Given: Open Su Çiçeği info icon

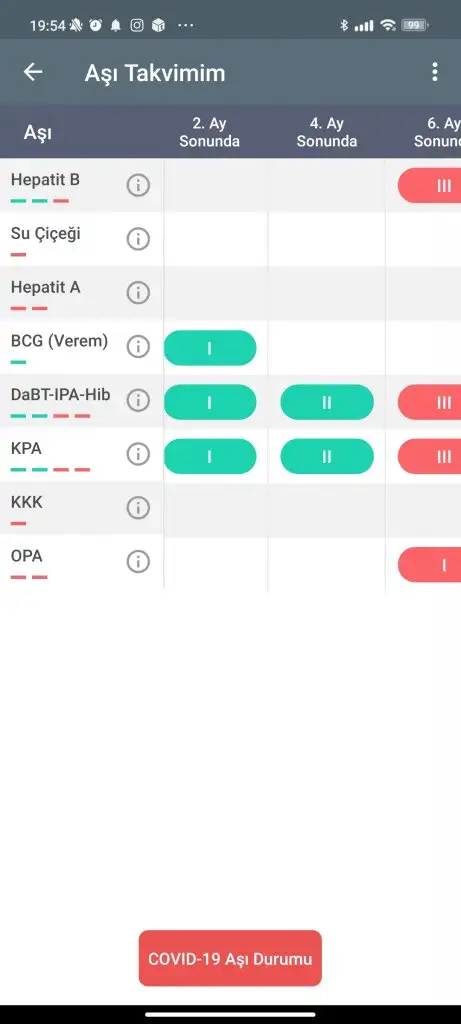Looking at the screenshot, I should [x=138, y=239].
